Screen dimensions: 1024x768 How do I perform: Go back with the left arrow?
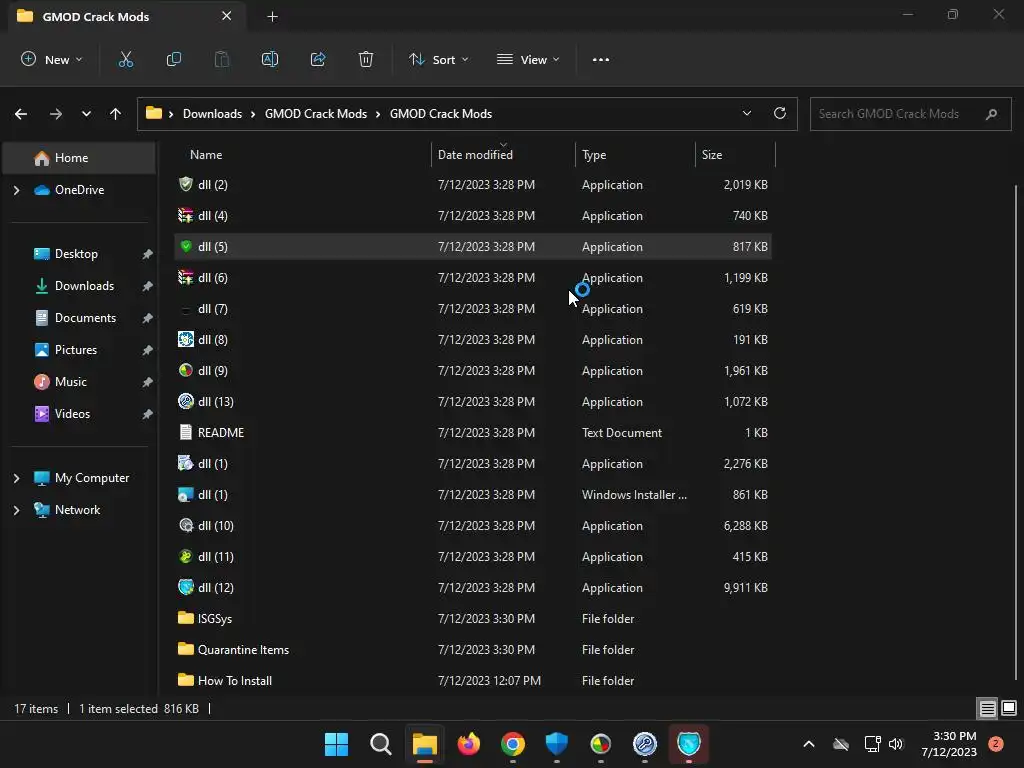point(21,114)
